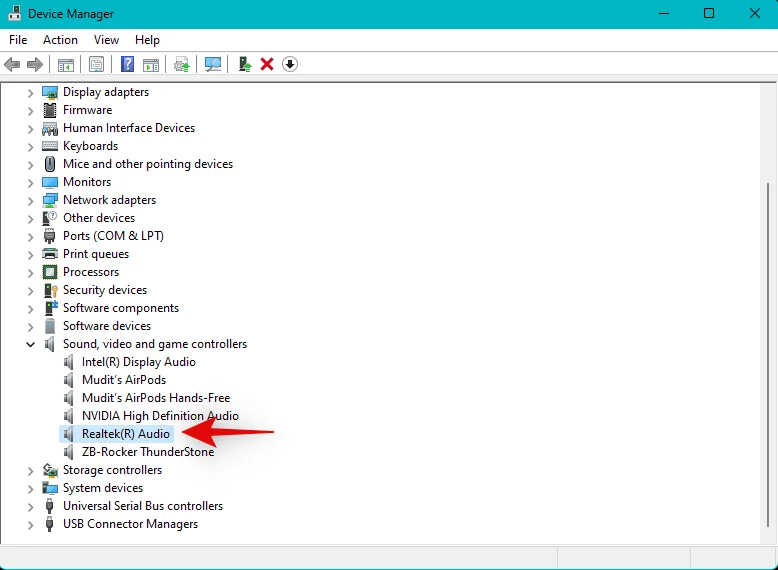
Task: Click the green arrow Update driver icon
Action: point(244,64)
